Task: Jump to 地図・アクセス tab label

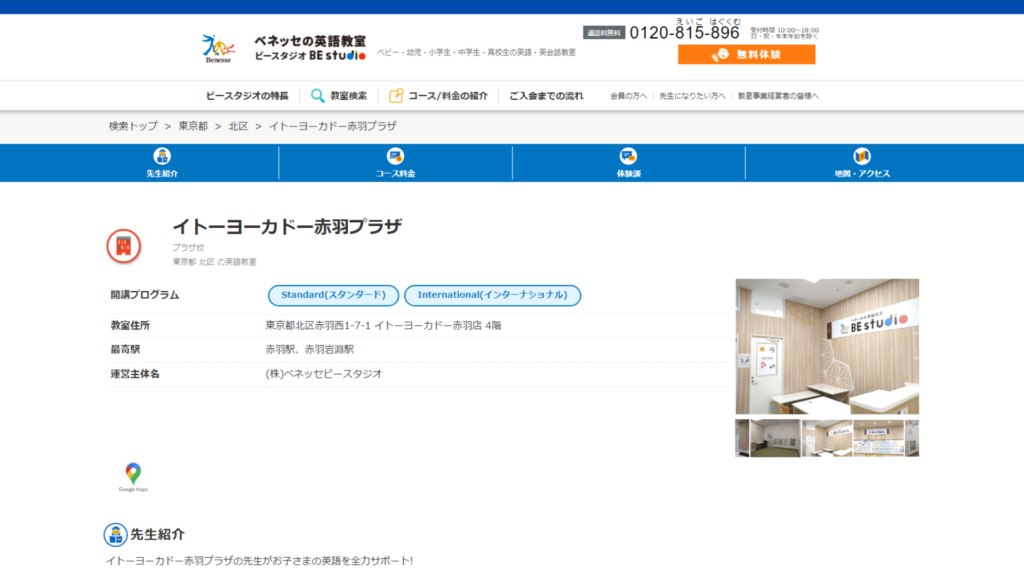Action: [862, 174]
